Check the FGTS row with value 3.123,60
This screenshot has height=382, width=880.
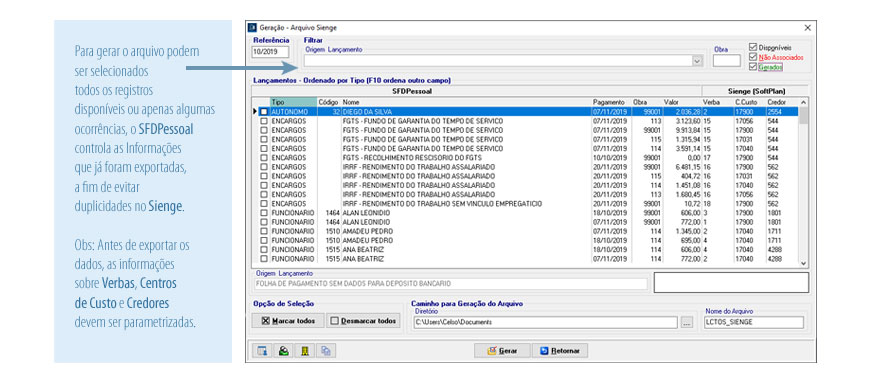click(263, 121)
